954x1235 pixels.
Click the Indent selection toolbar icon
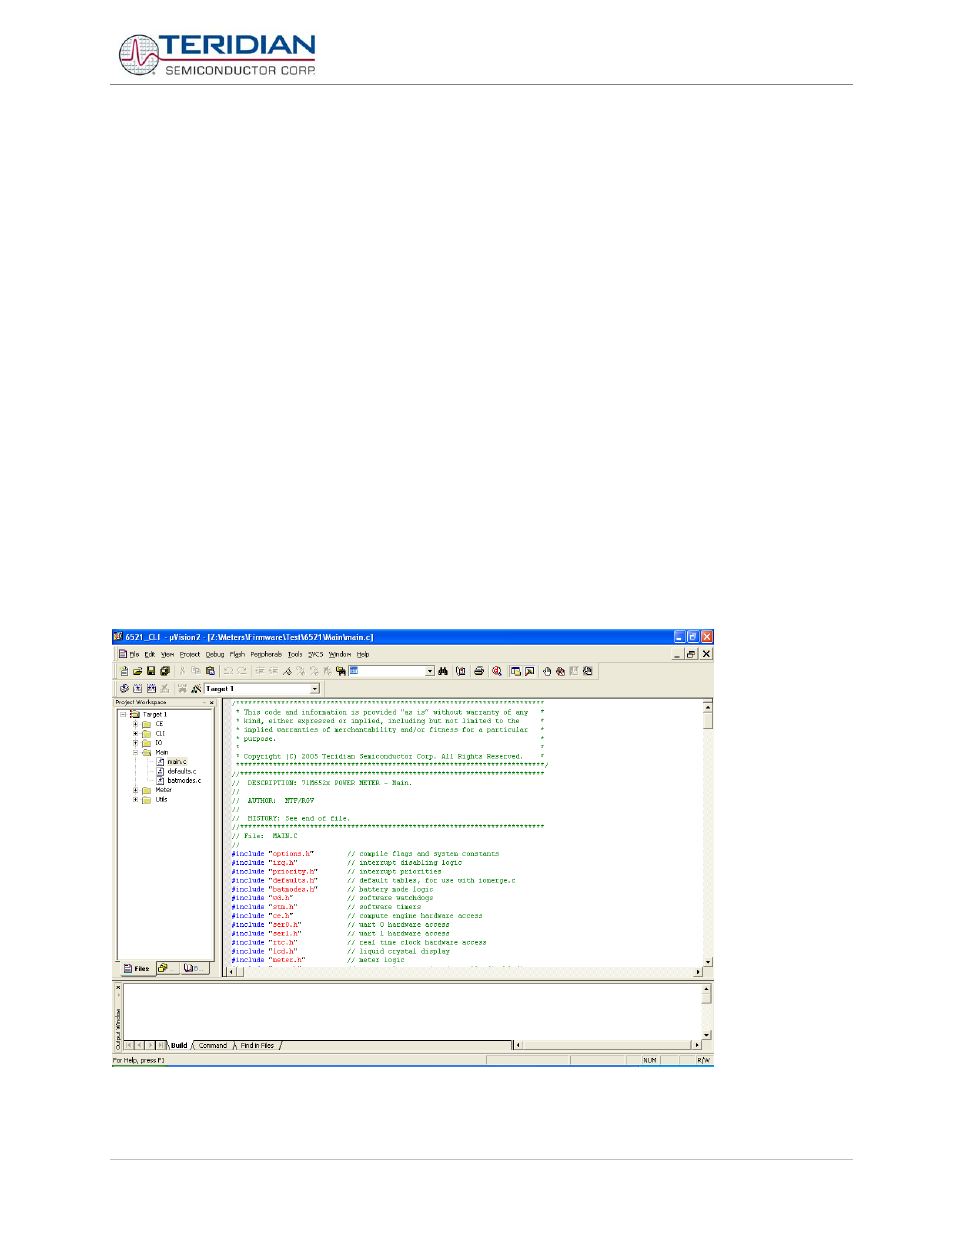pos(259,671)
